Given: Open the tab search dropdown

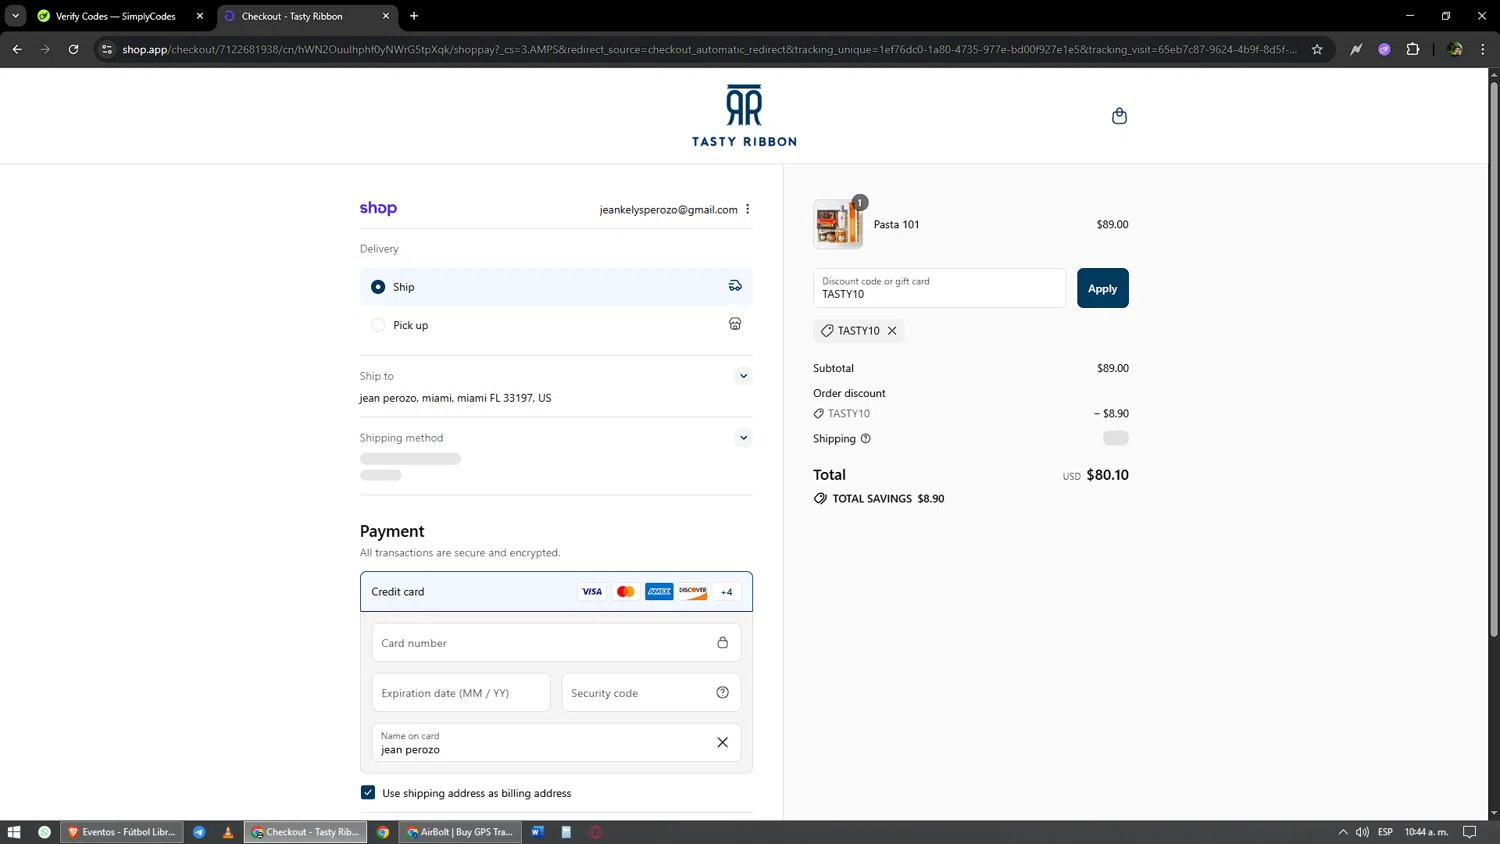Looking at the screenshot, I should [15, 16].
